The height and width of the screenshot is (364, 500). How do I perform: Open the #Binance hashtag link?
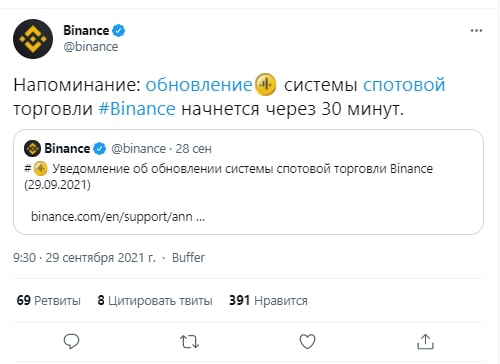click(137, 109)
